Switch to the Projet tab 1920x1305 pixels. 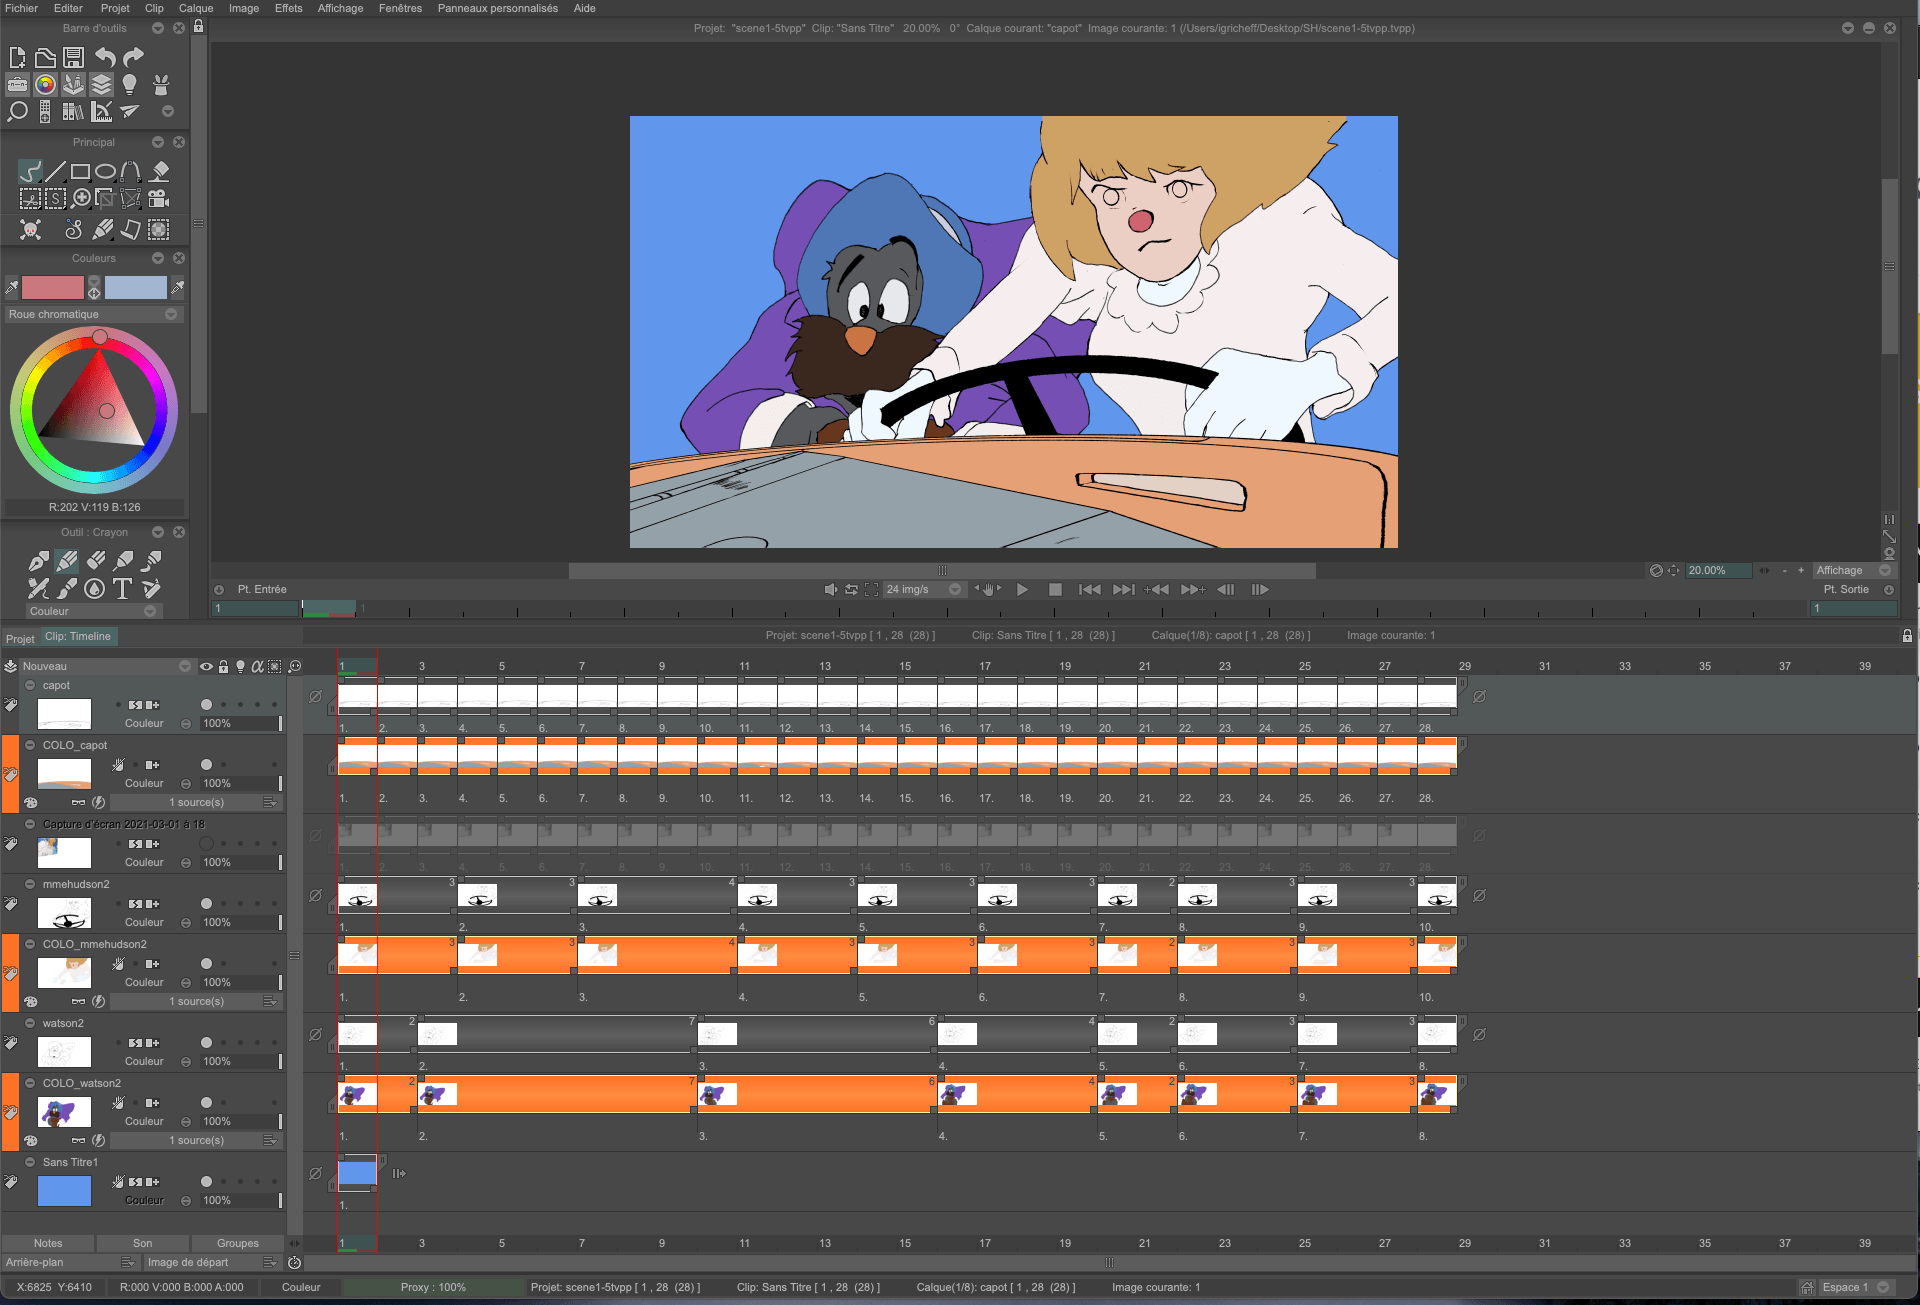20,638
